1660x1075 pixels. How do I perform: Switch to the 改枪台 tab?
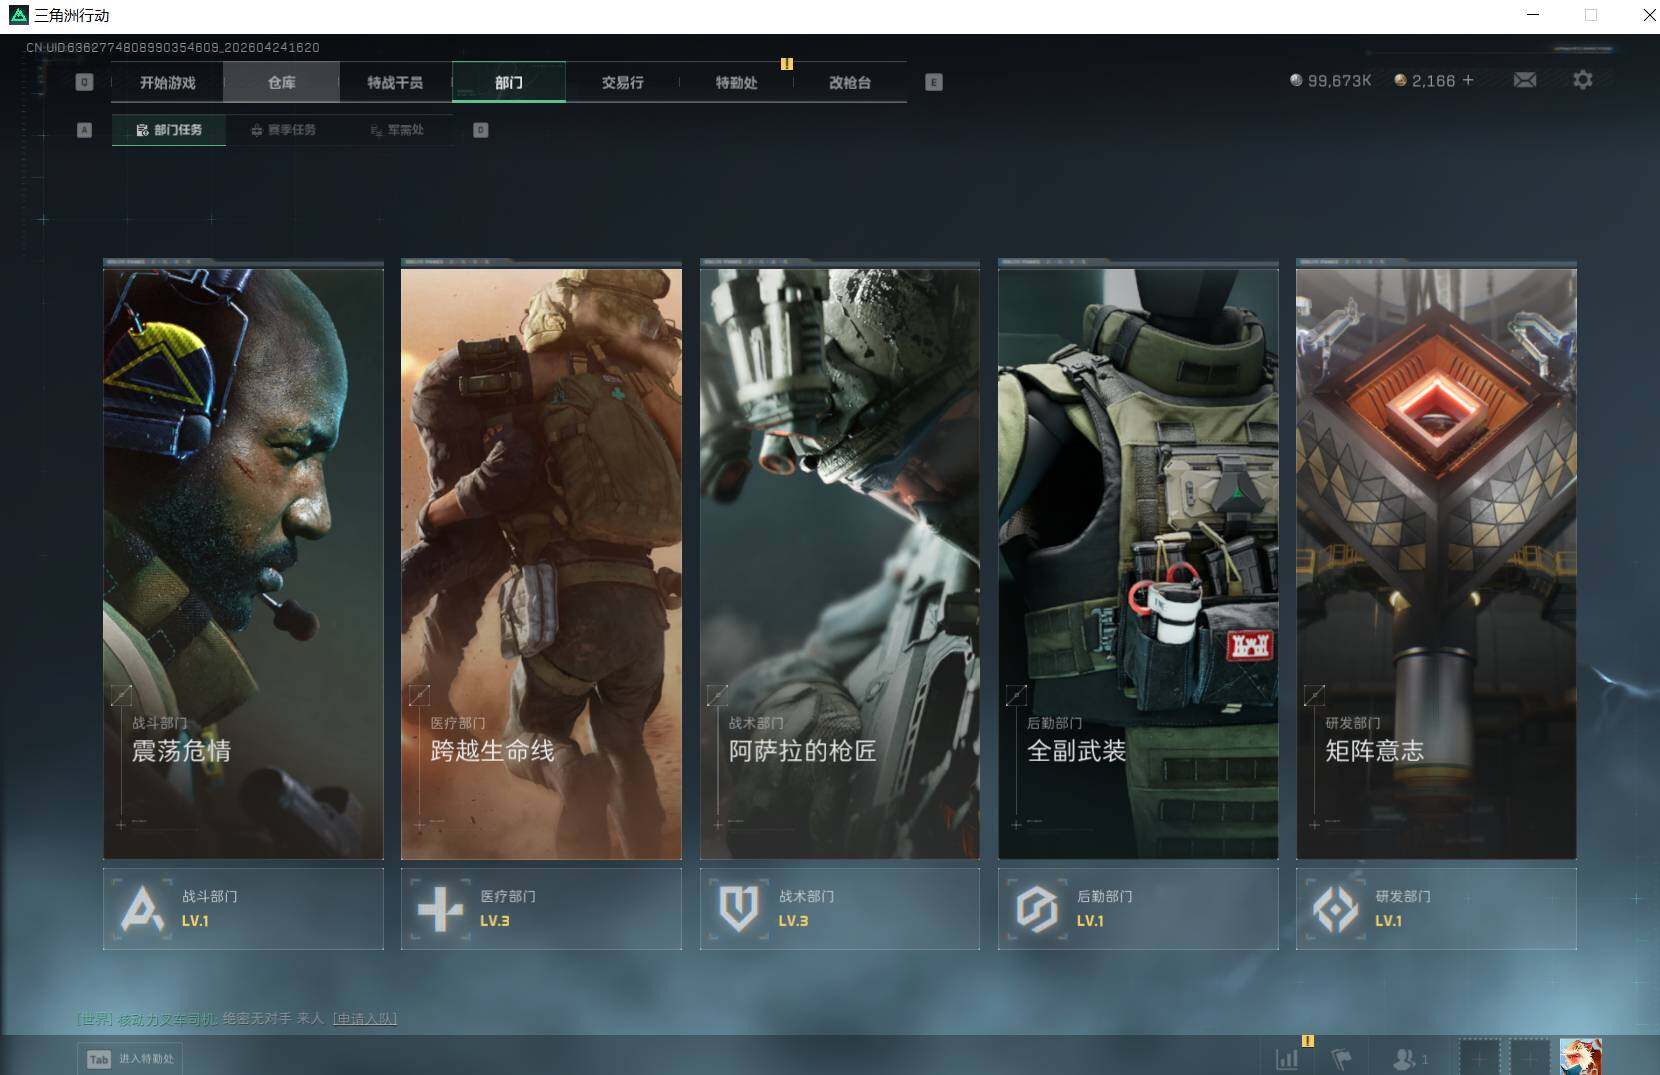850,82
